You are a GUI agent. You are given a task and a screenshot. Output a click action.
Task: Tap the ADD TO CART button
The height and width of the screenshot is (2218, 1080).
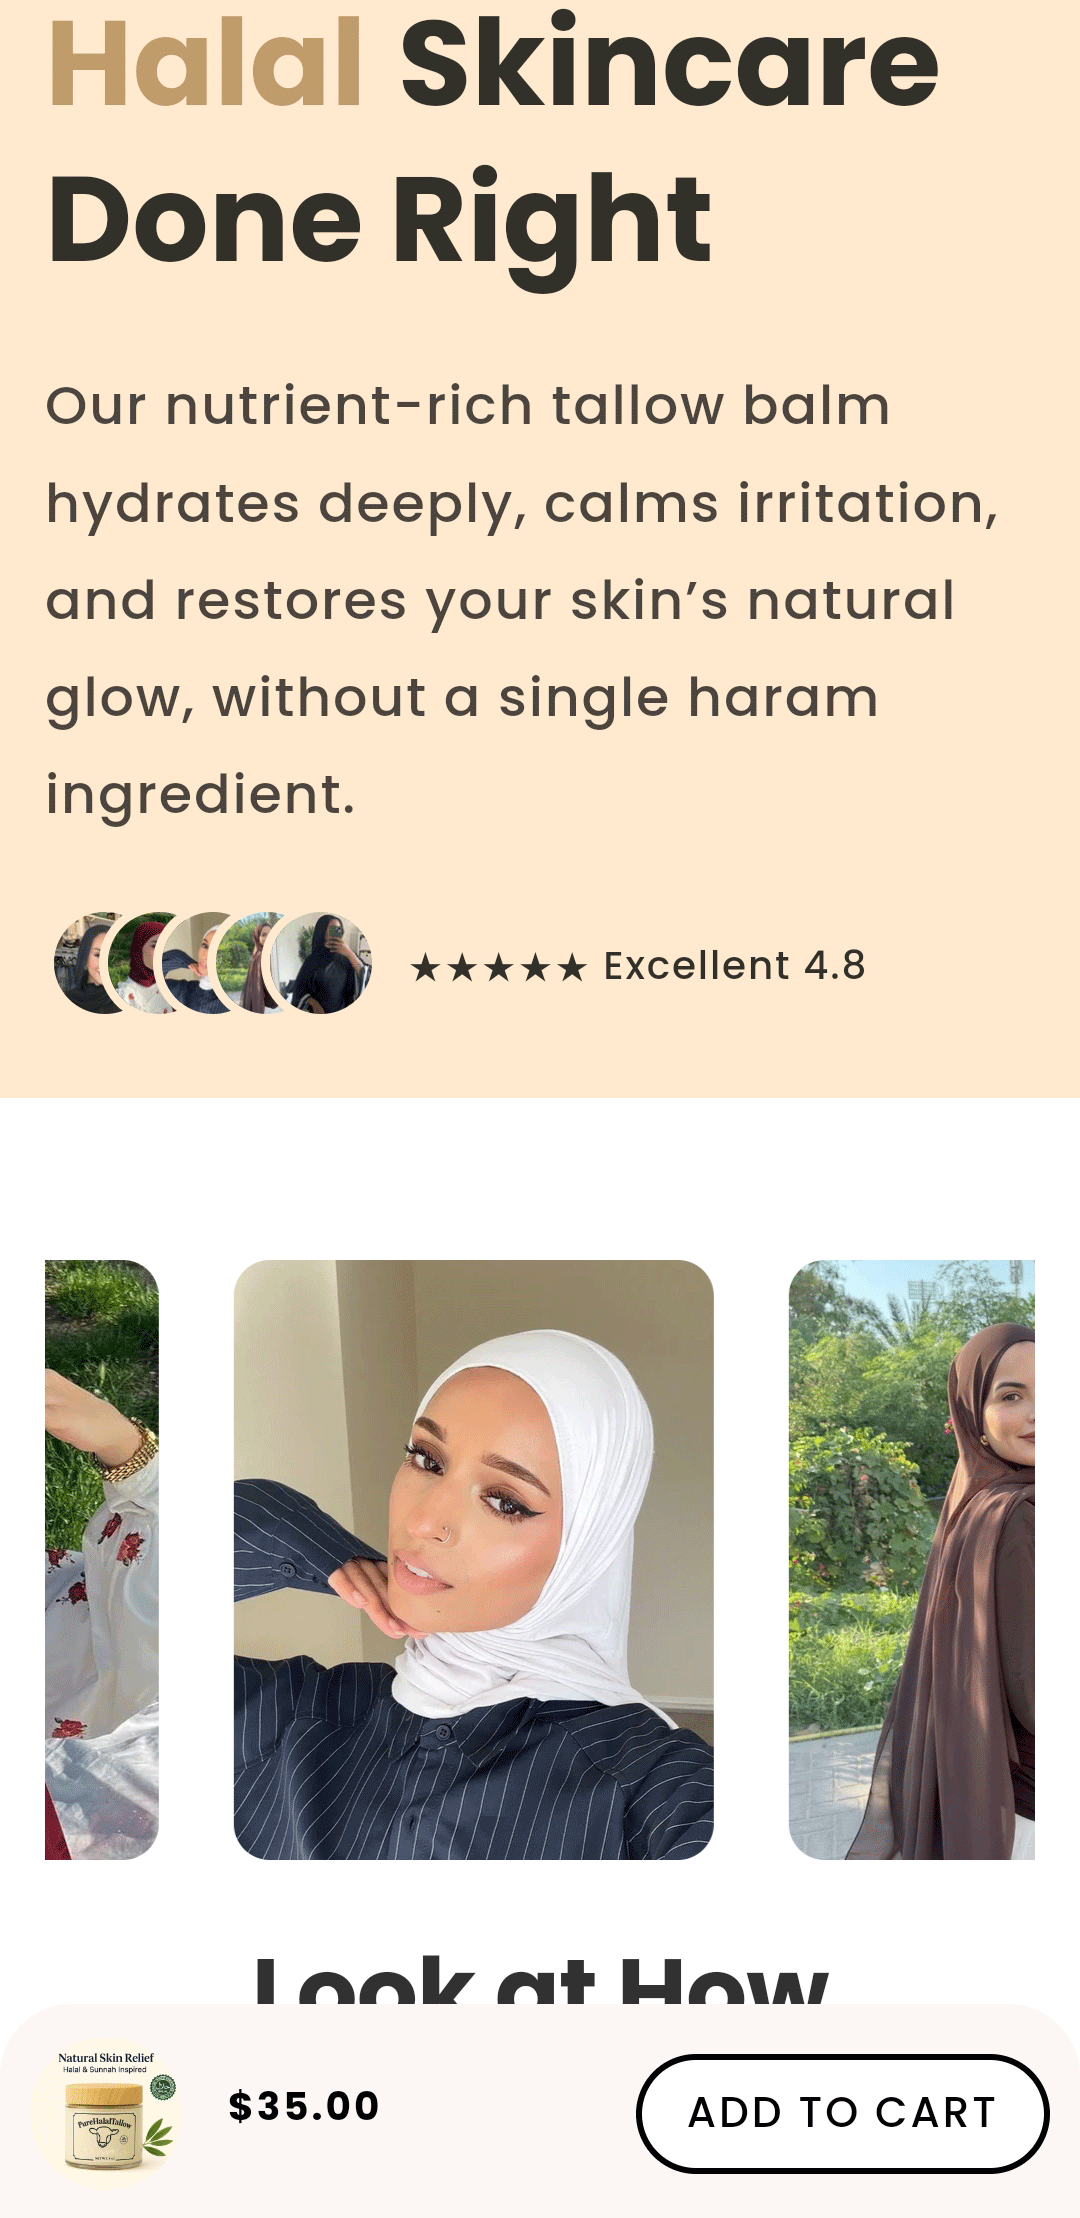pos(842,2113)
